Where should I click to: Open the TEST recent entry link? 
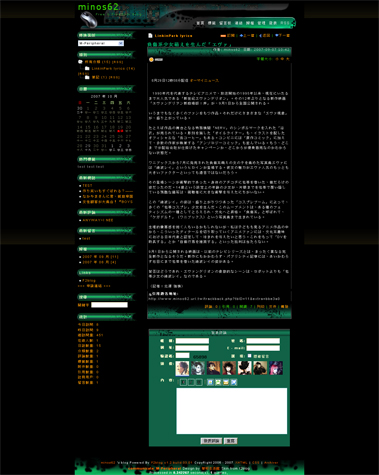(87, 185)
